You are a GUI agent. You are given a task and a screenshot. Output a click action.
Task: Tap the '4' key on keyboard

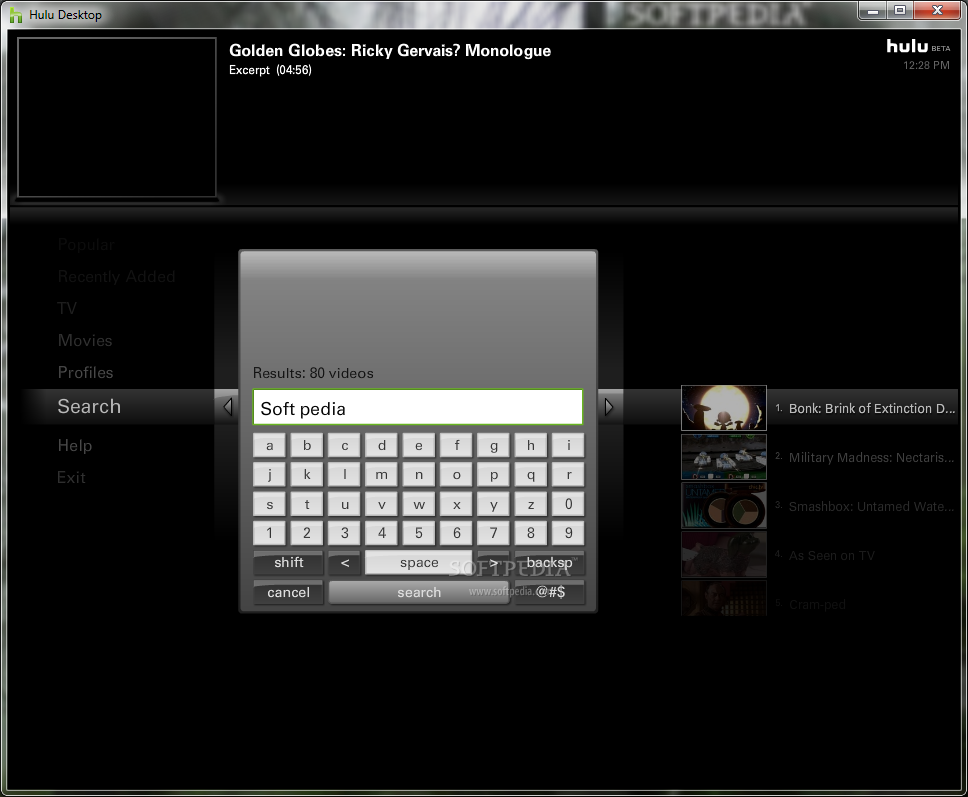(382, 533)
